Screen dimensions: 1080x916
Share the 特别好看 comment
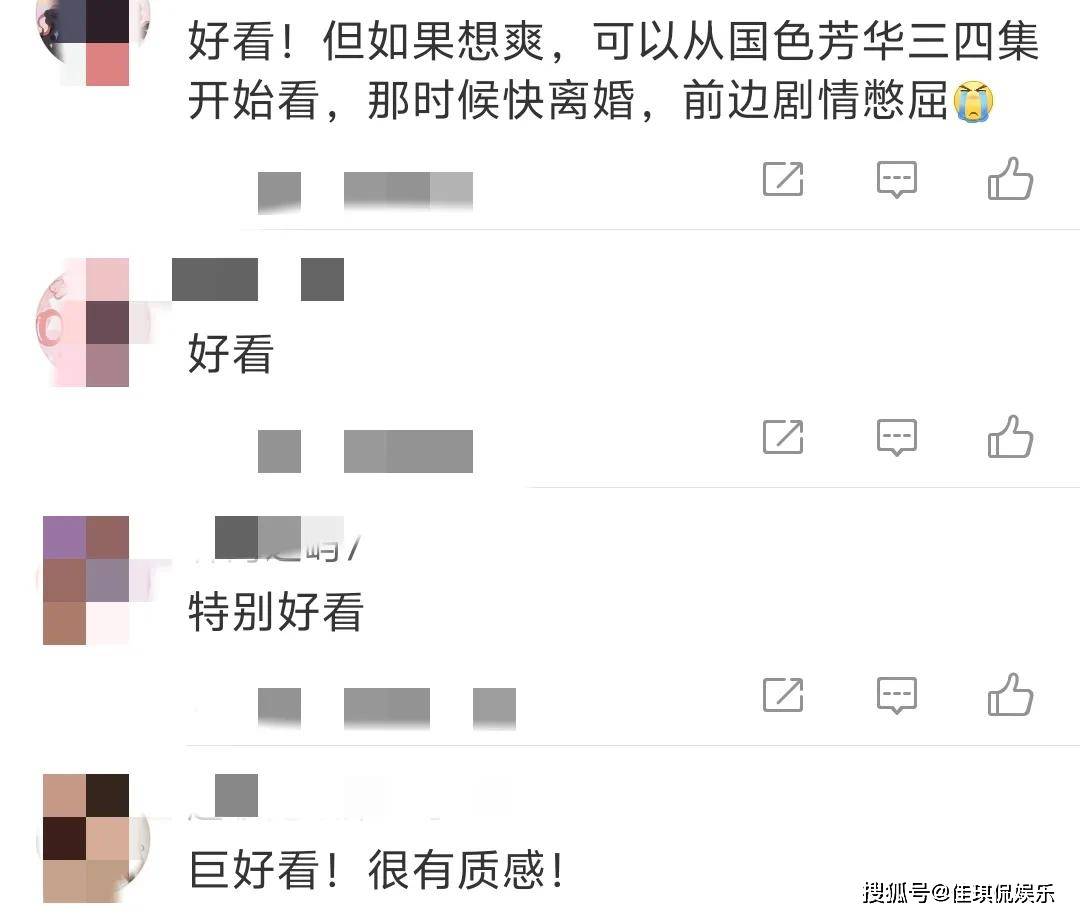(783, 694)
